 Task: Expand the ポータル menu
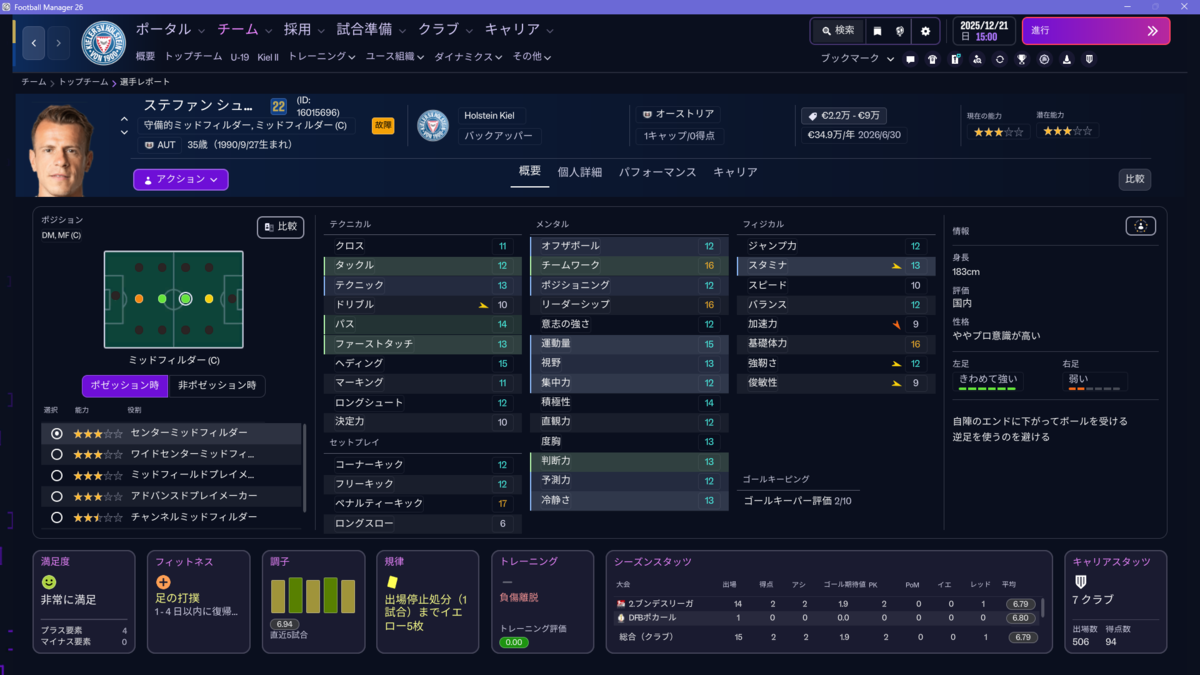pyautogui.click(x=170, y=30)
